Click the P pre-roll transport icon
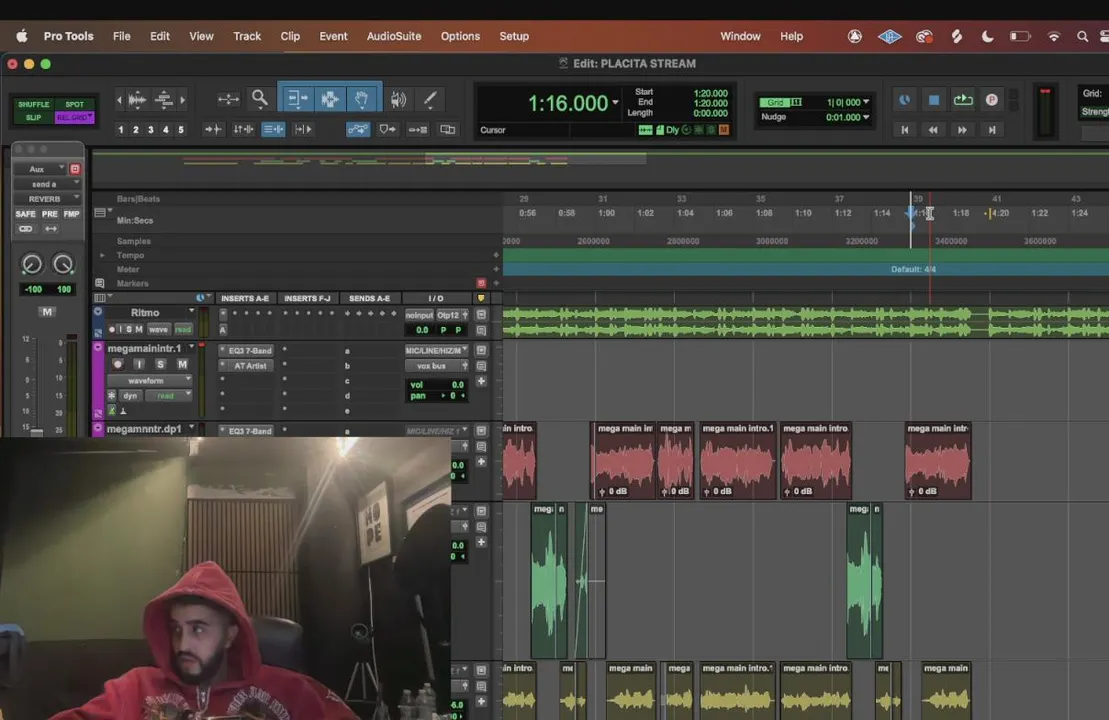This screenshot has height=720, width=1109. 992,100
